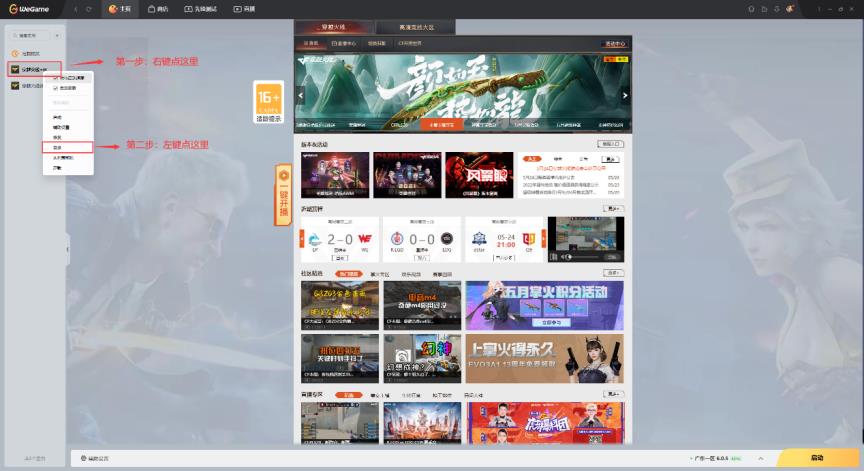
Task: Select the first sidebar entry with the orange round icon
Action: pyautogui.click(x=25, y=53)
